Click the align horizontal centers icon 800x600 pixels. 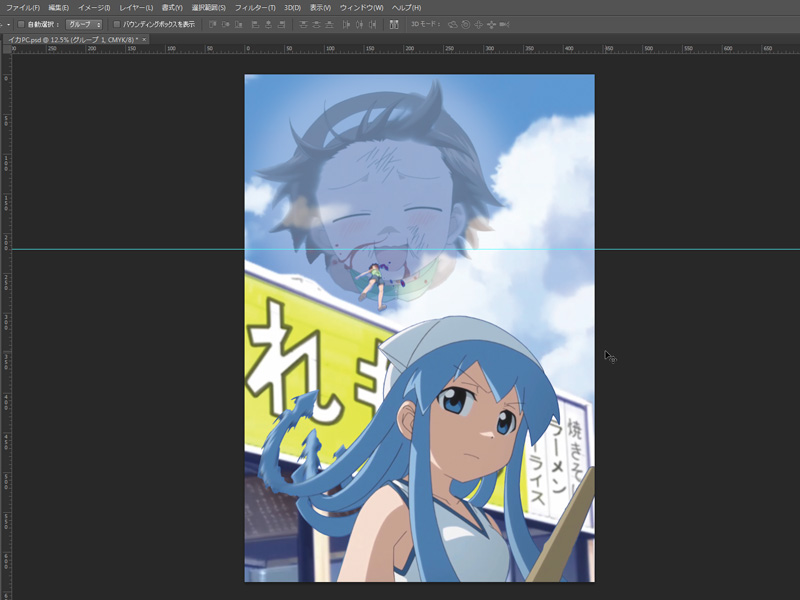point(268,24)
